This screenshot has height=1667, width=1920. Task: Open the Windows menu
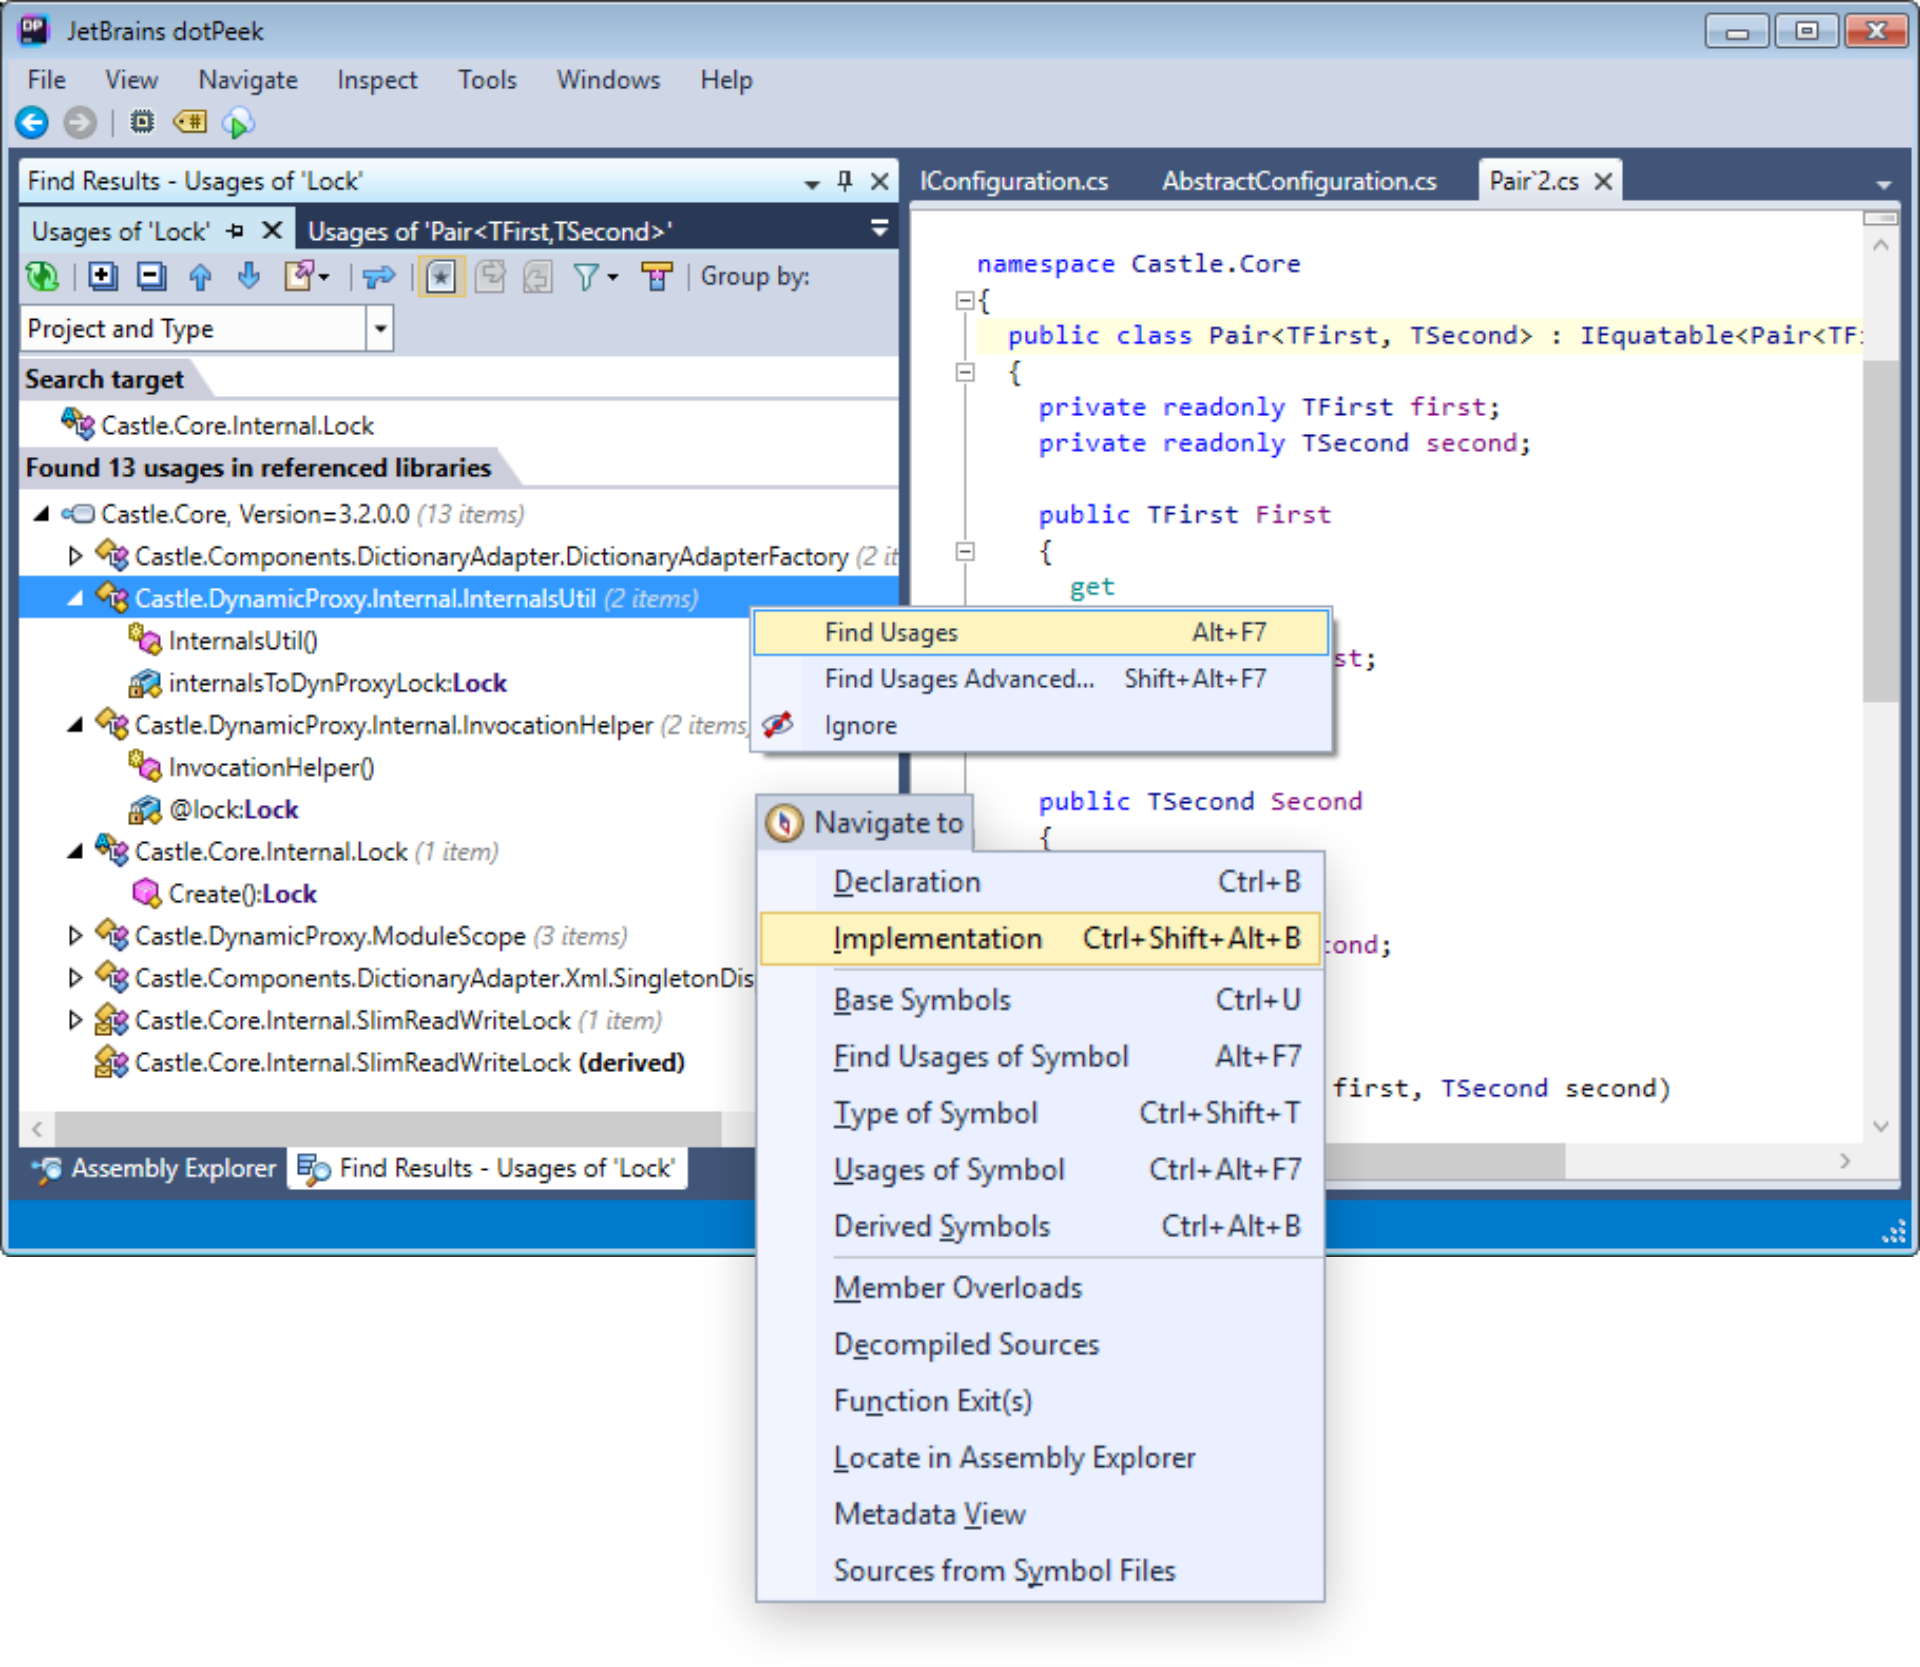click(609, 80)
